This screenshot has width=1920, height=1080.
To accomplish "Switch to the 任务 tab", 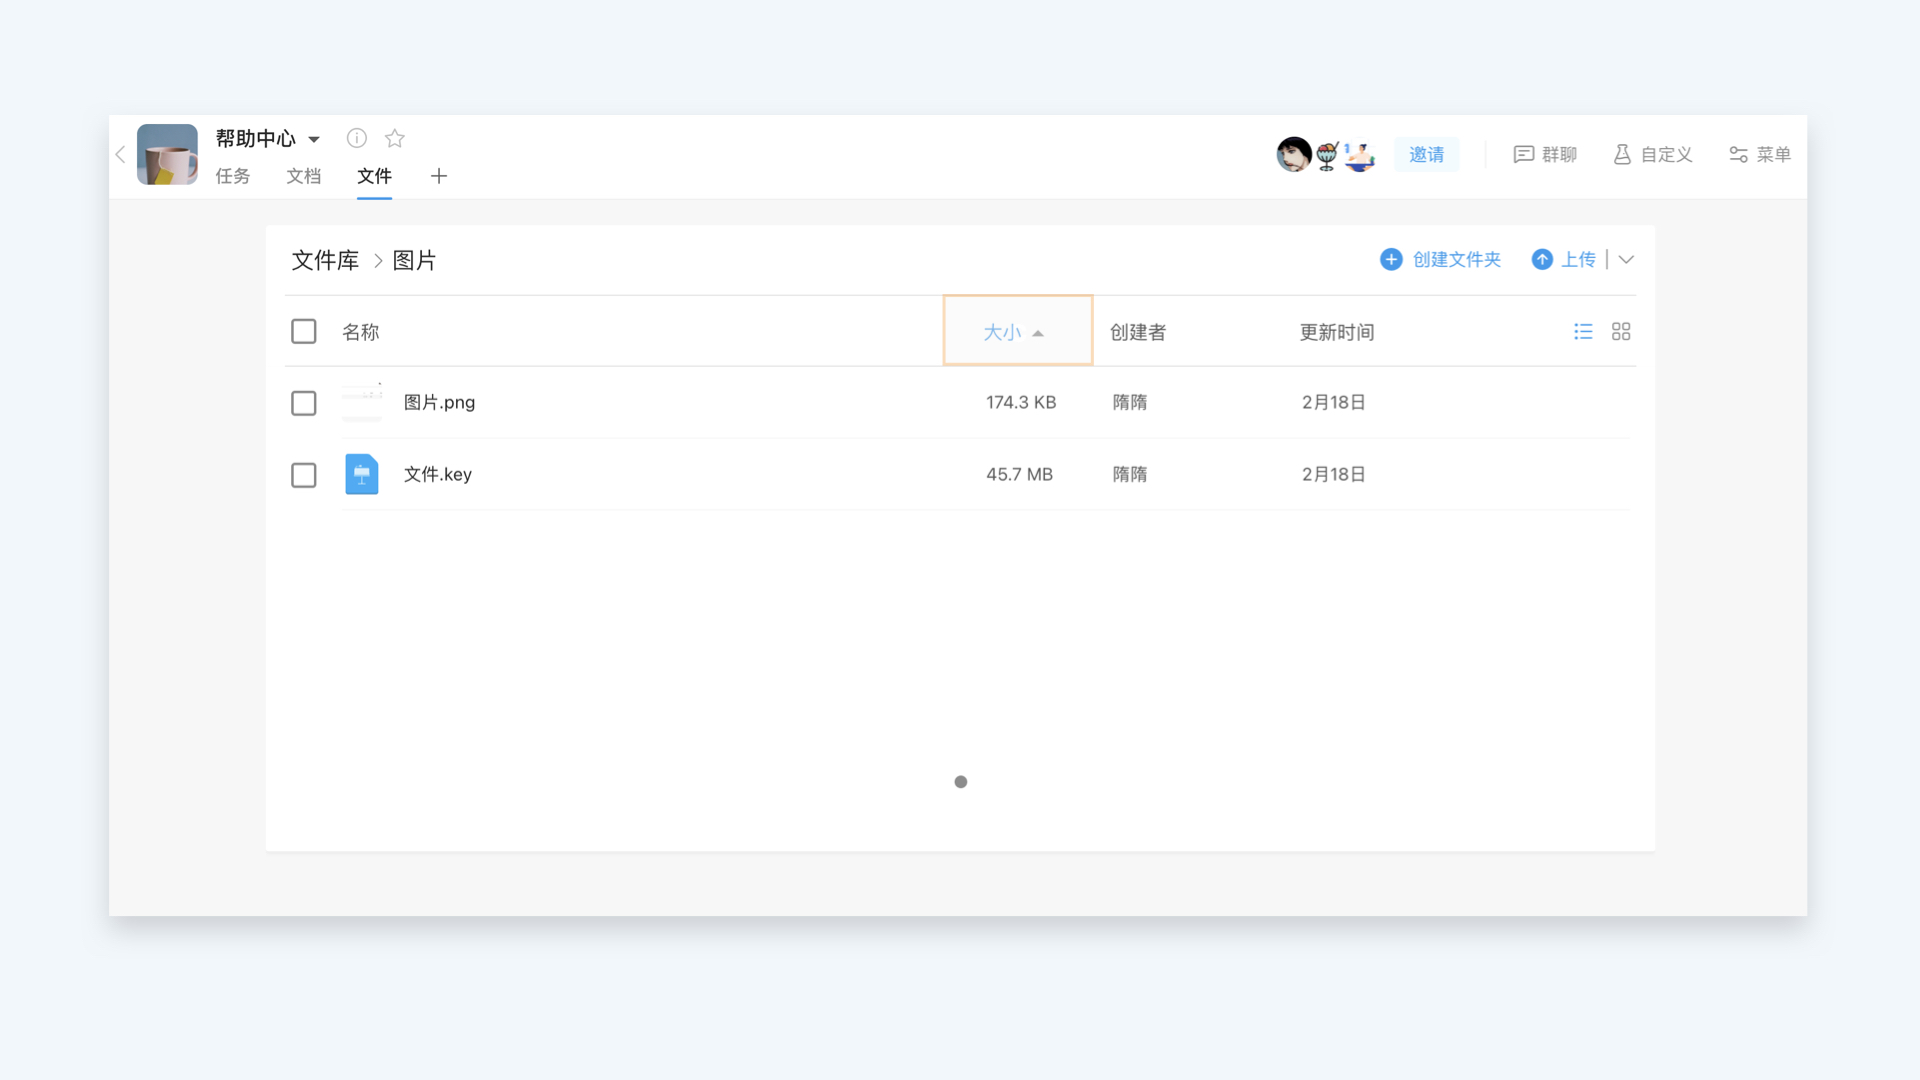I will pos(233,176).
